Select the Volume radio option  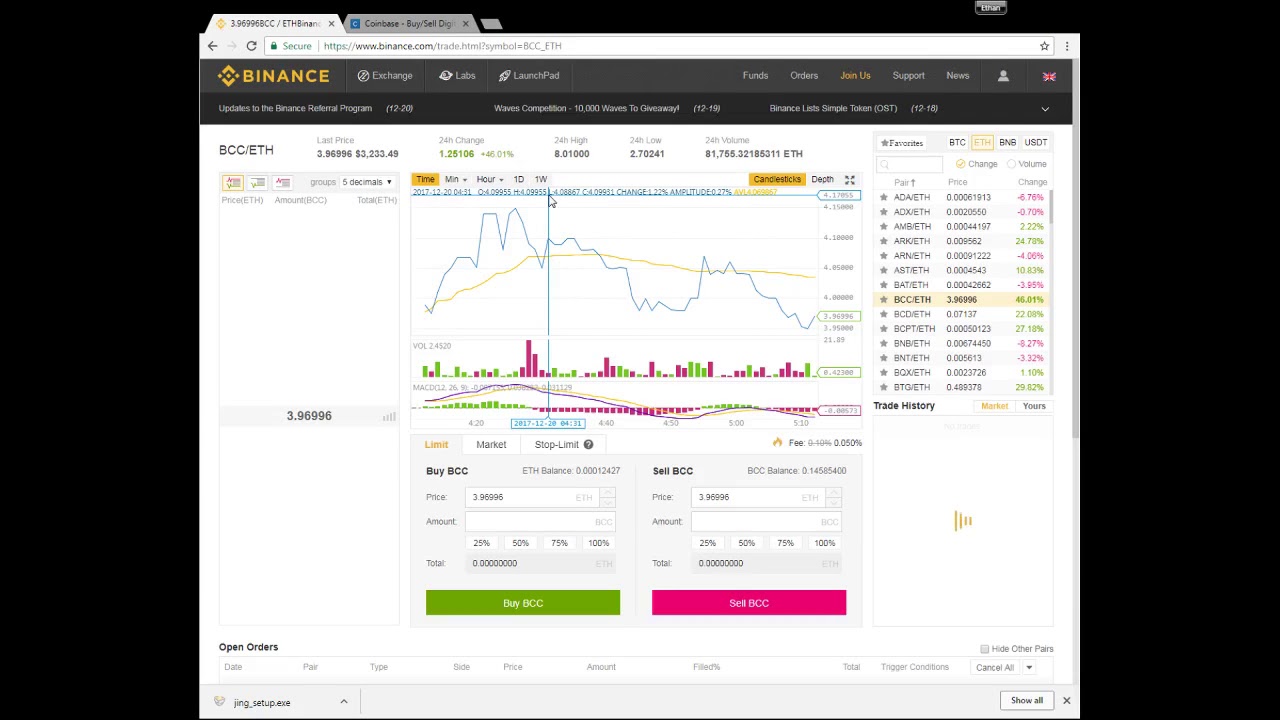[x=1011, y=164]
